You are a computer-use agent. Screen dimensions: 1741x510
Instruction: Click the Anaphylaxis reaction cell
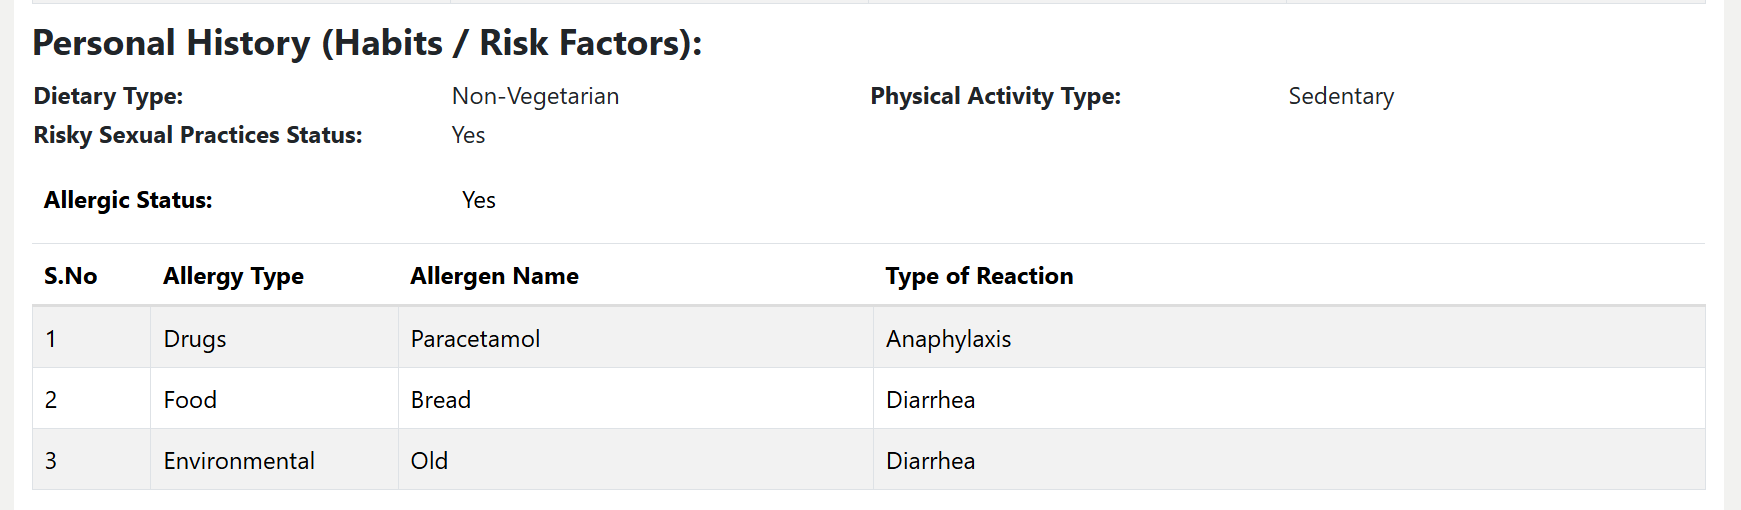948,339
